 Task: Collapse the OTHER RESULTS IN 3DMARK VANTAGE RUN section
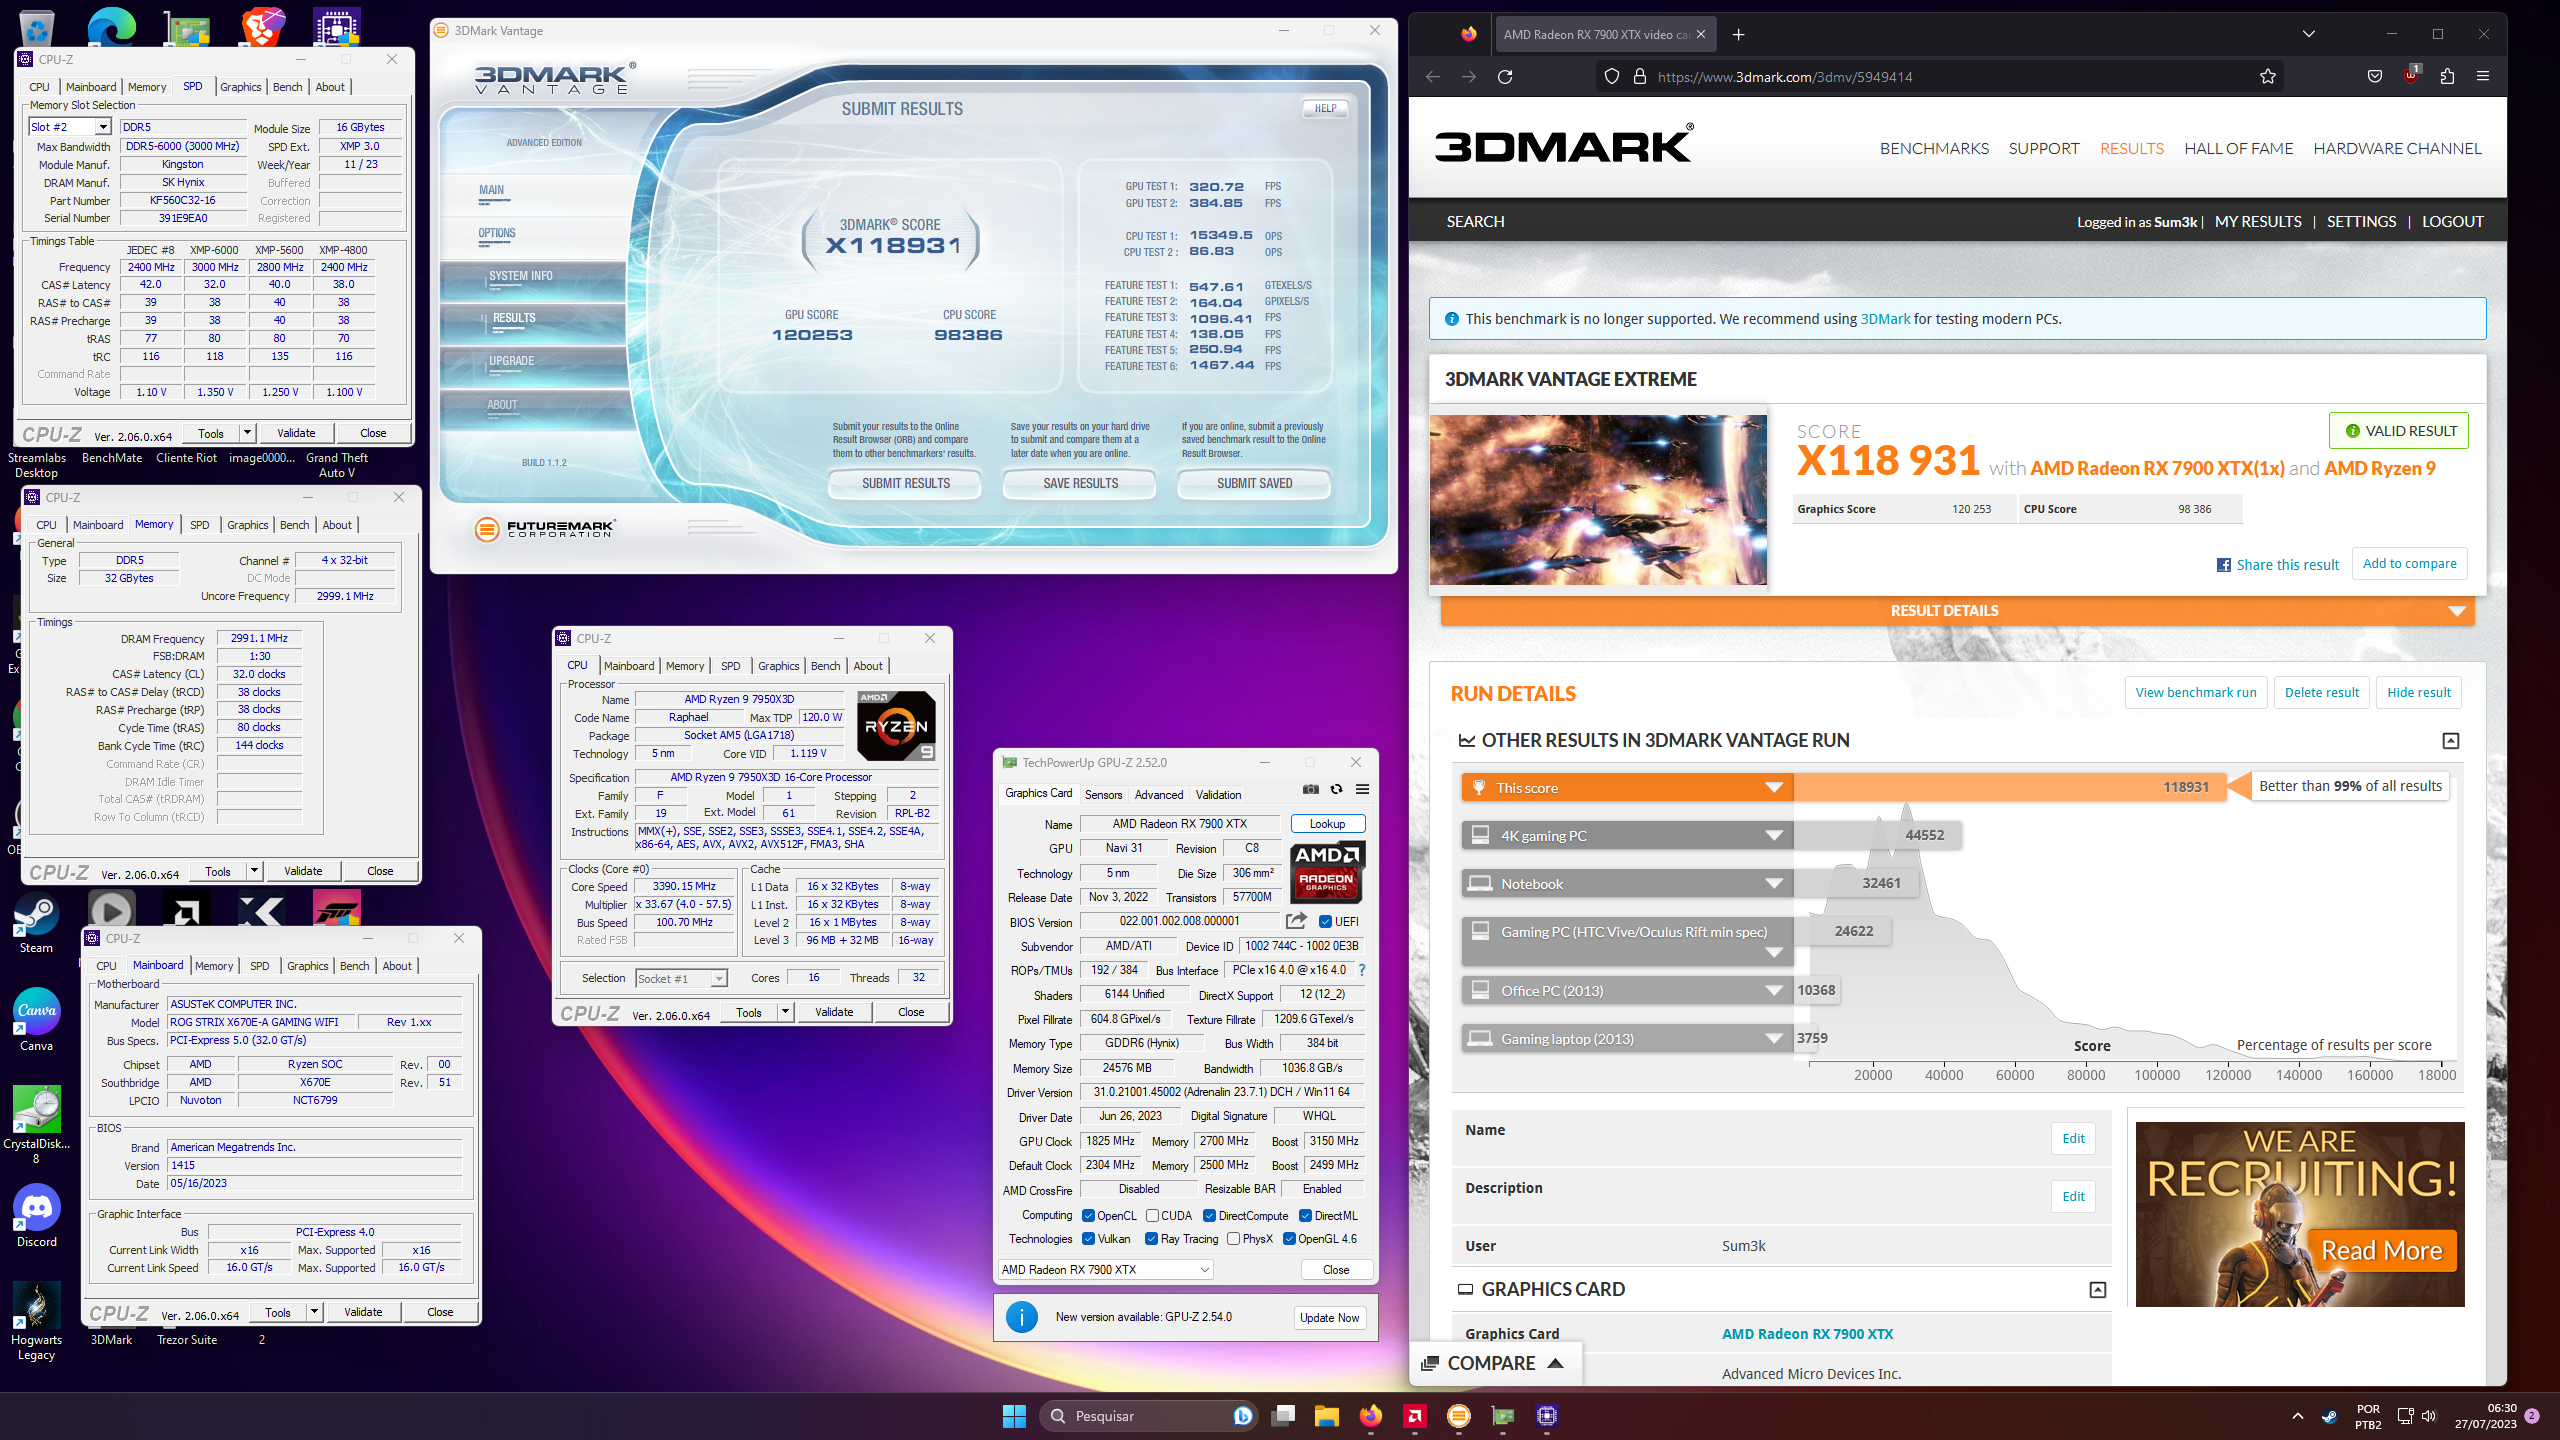pyautogui.click(x=2450, y=741)
